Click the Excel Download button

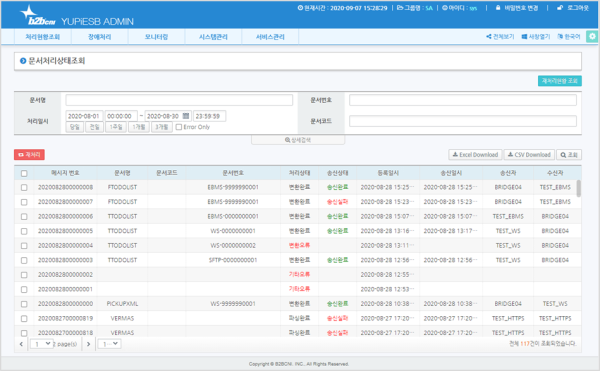point(475,155)
